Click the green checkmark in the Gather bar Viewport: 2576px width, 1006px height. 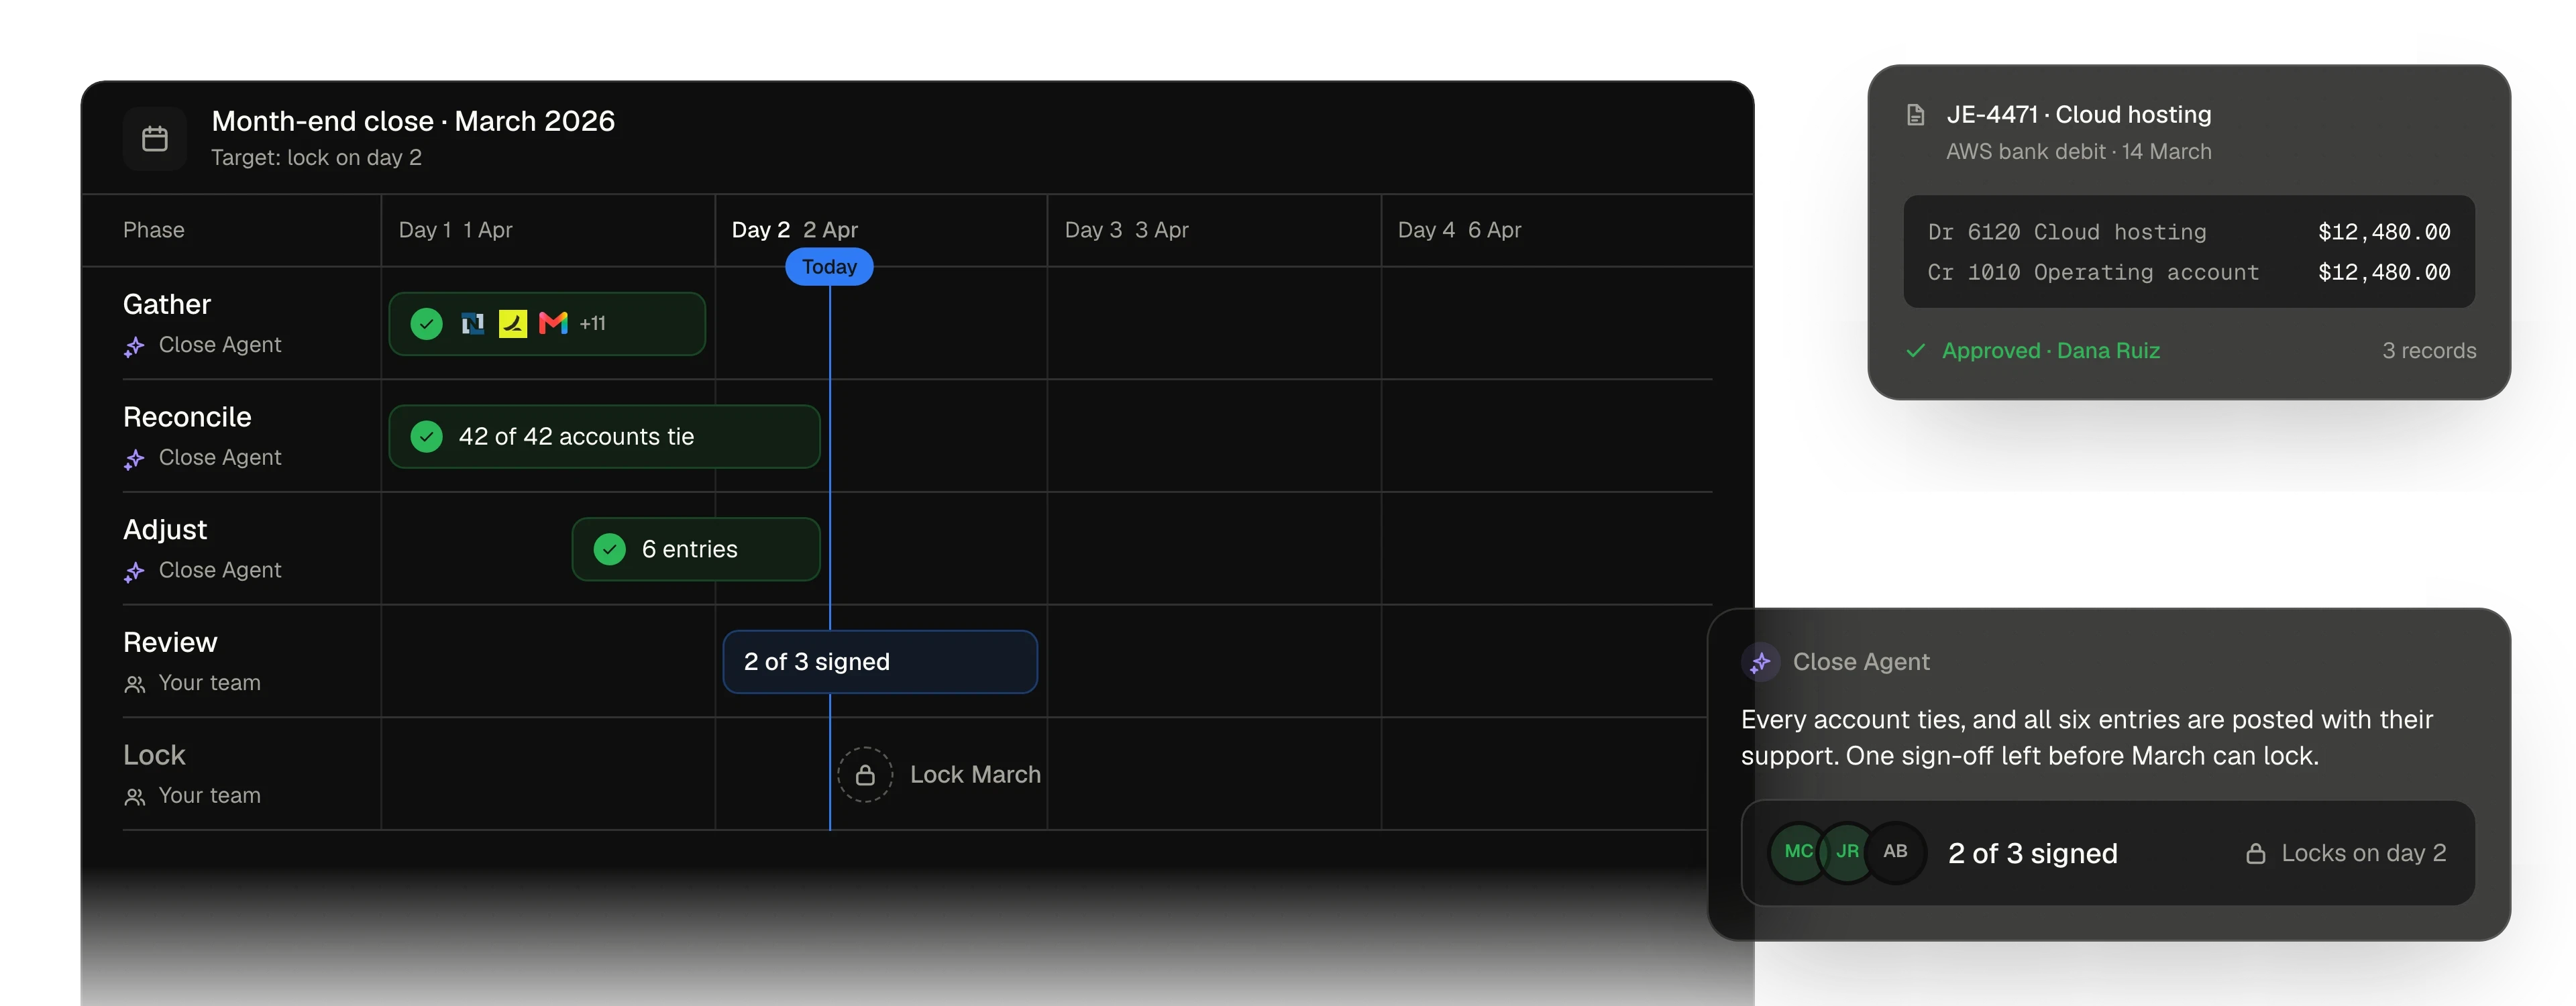[427, 324]
